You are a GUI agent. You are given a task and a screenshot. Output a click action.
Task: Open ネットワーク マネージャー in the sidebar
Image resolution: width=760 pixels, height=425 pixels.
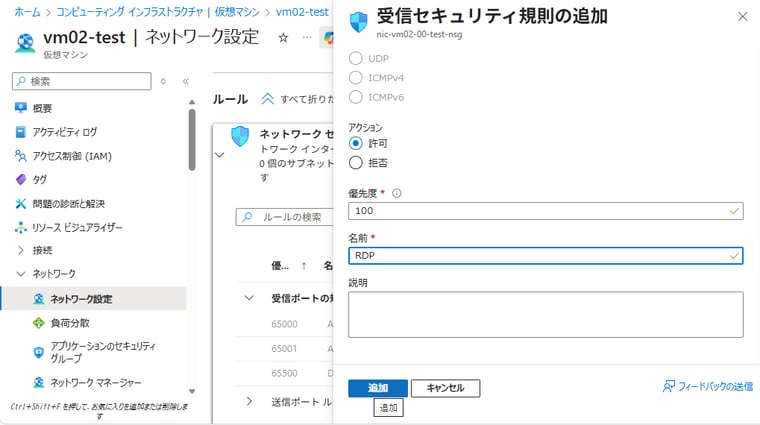click(x=96, y=382)
